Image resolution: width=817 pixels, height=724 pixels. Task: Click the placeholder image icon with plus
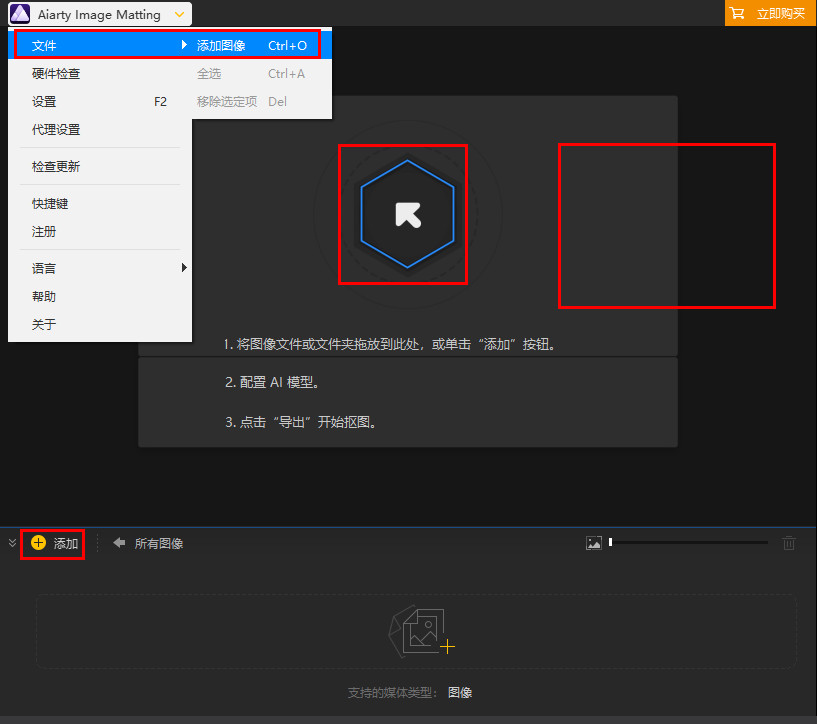(x=420, y=630)
